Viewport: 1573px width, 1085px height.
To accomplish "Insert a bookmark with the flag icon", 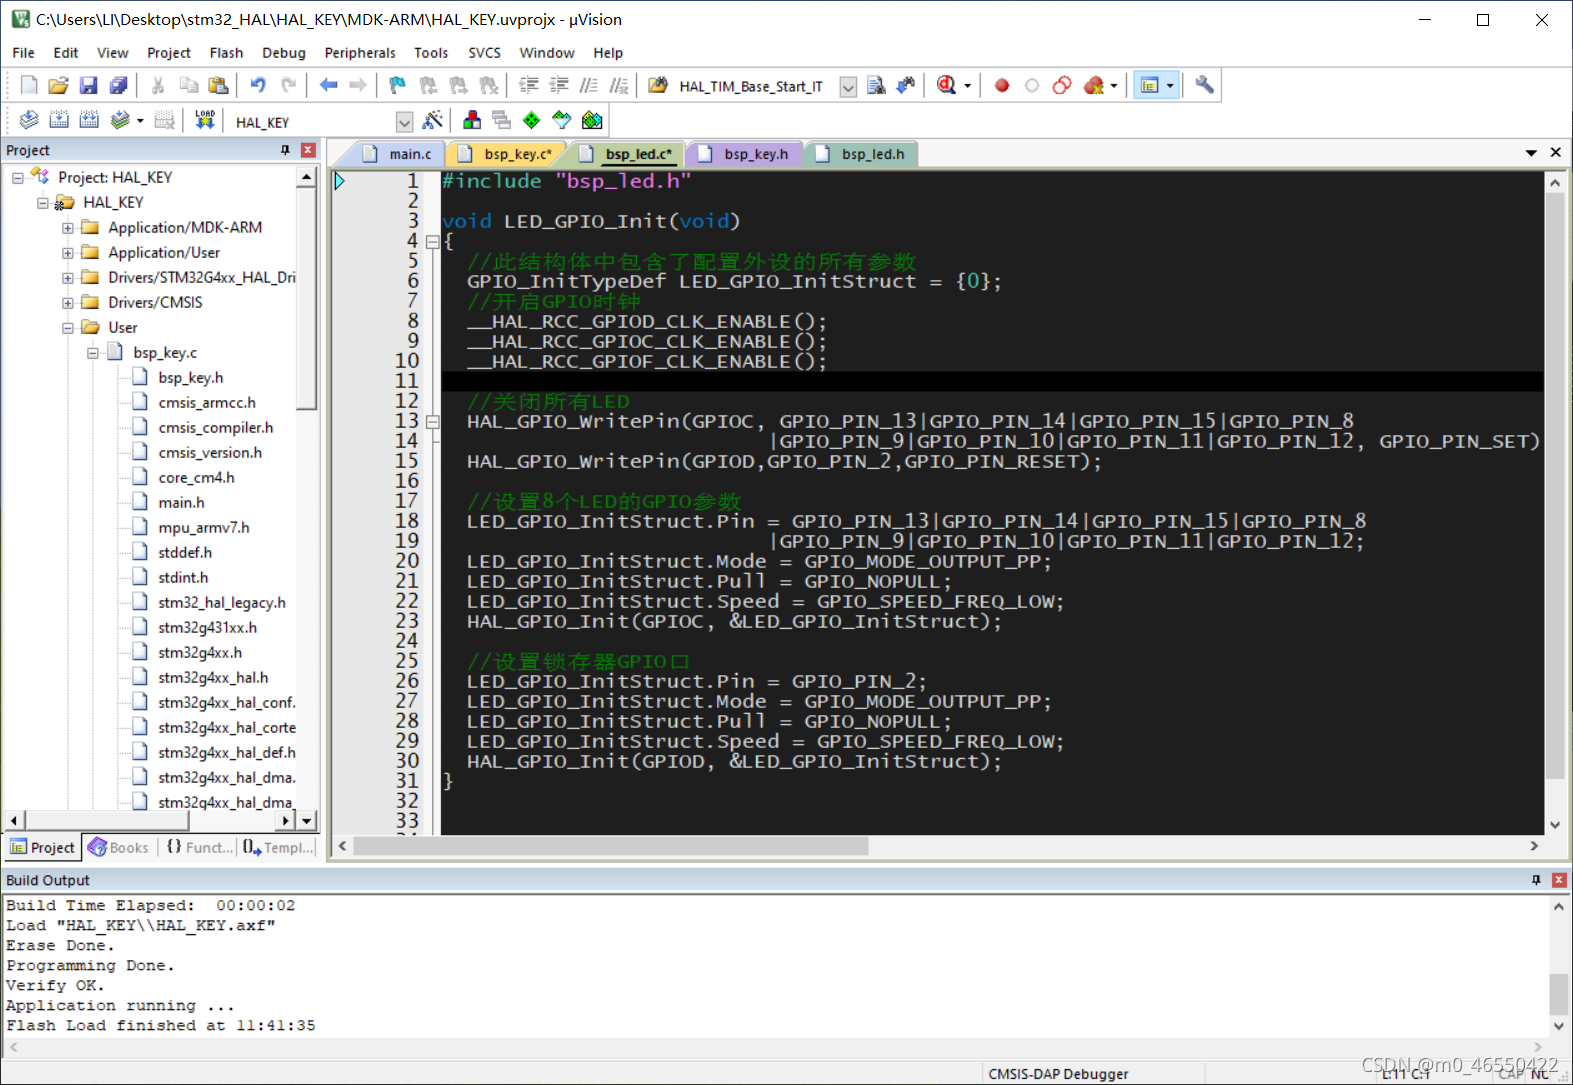I will (x=398, y=85).
